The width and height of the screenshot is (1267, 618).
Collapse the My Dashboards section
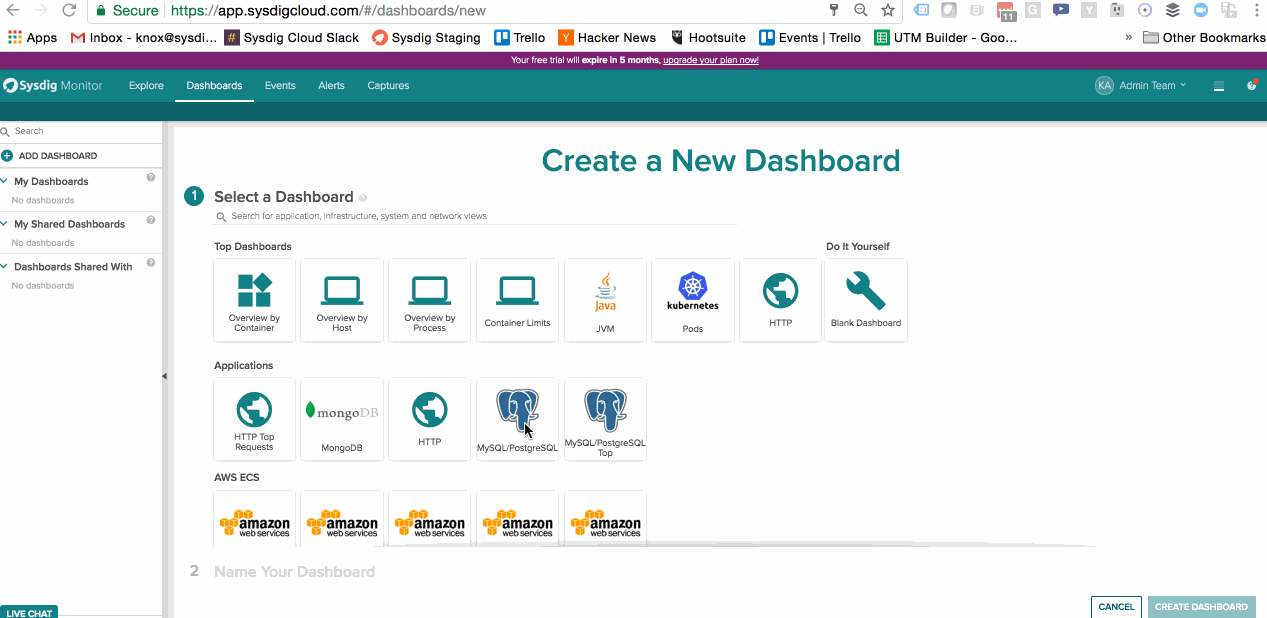(x=4, y=181)
